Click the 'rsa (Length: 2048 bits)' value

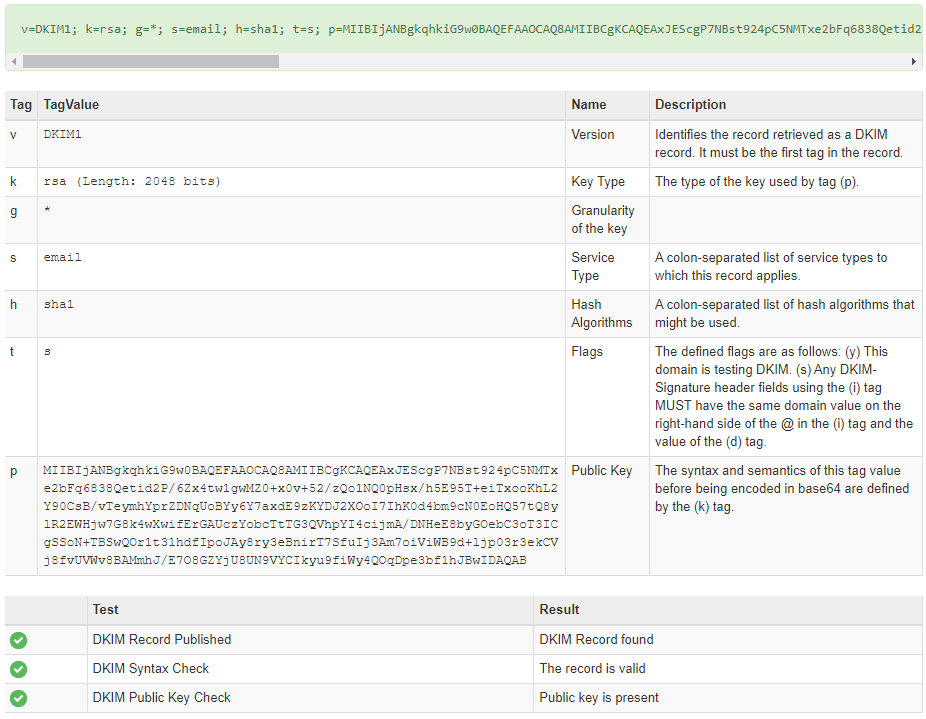click(x=132, y=181)
